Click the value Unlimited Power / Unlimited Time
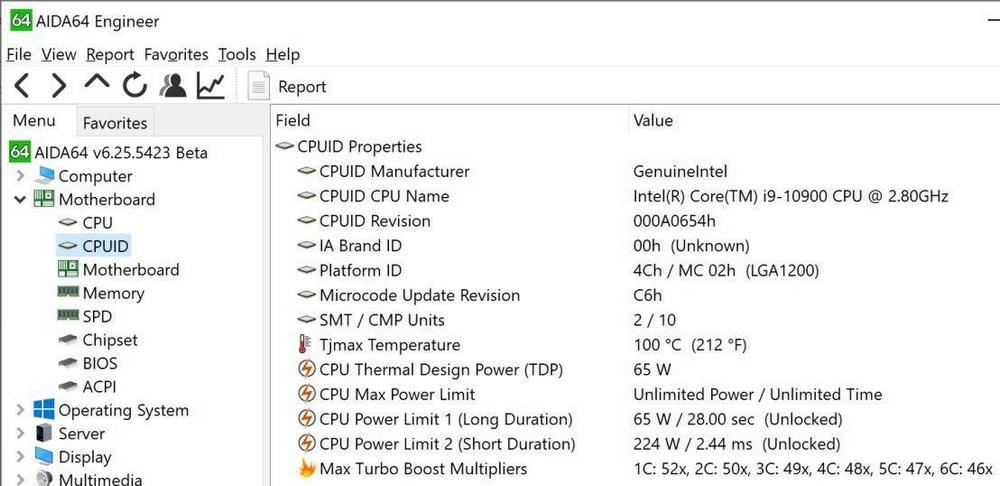 (758, 395)
